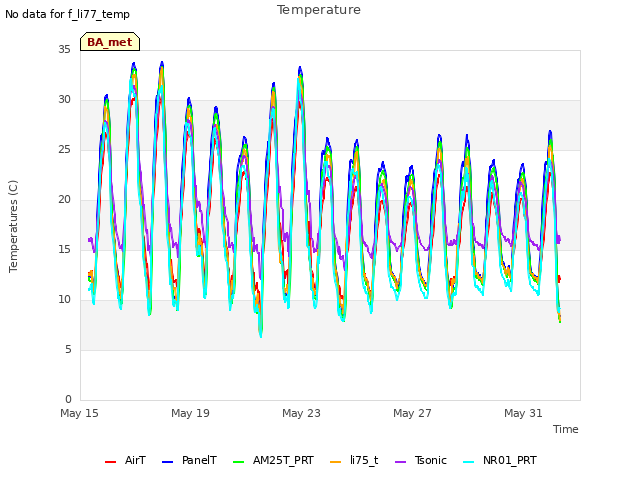Click the orange li75_t color marker
The image size is (640, 480).
point(336,462)
